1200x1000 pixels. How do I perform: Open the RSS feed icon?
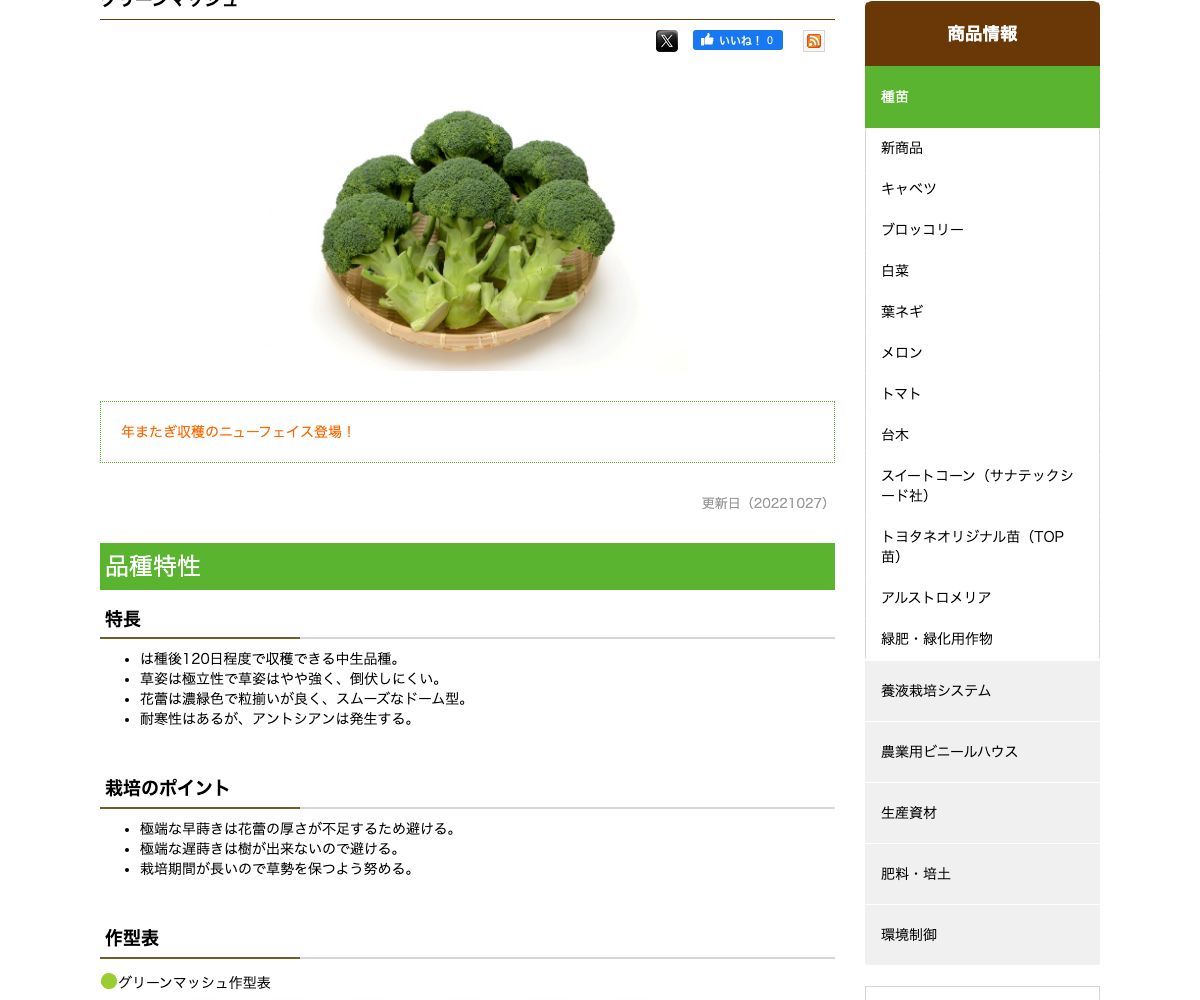pos(814,41)
